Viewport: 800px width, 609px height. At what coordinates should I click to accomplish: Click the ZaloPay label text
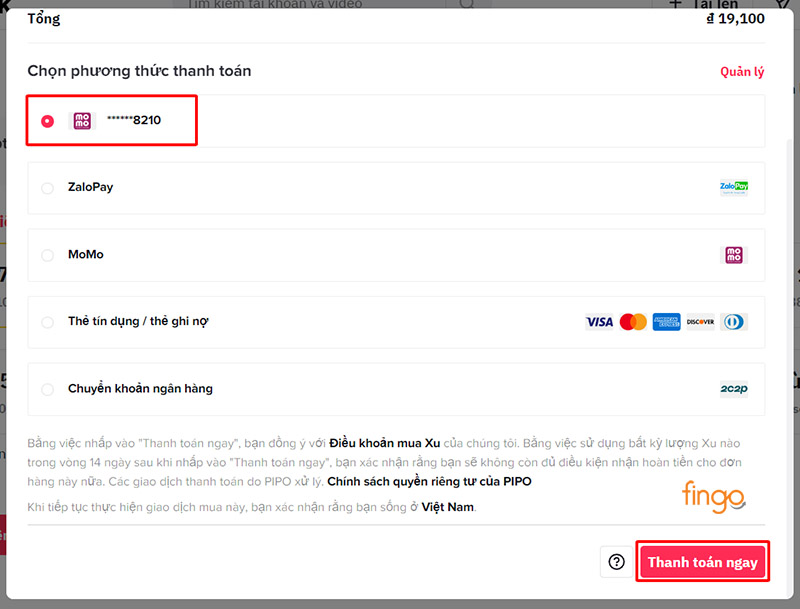pos(90,187)
